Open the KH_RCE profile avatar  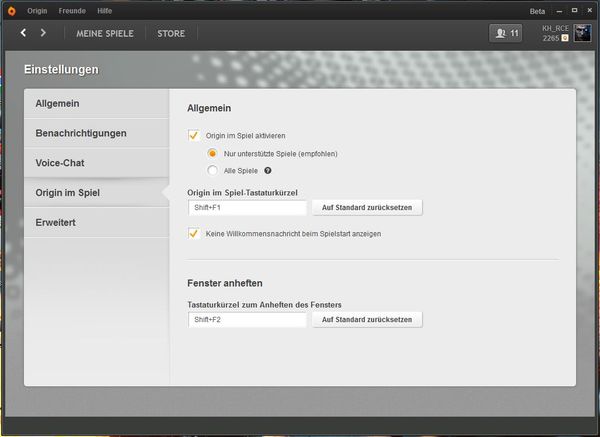tap(582, 33)
